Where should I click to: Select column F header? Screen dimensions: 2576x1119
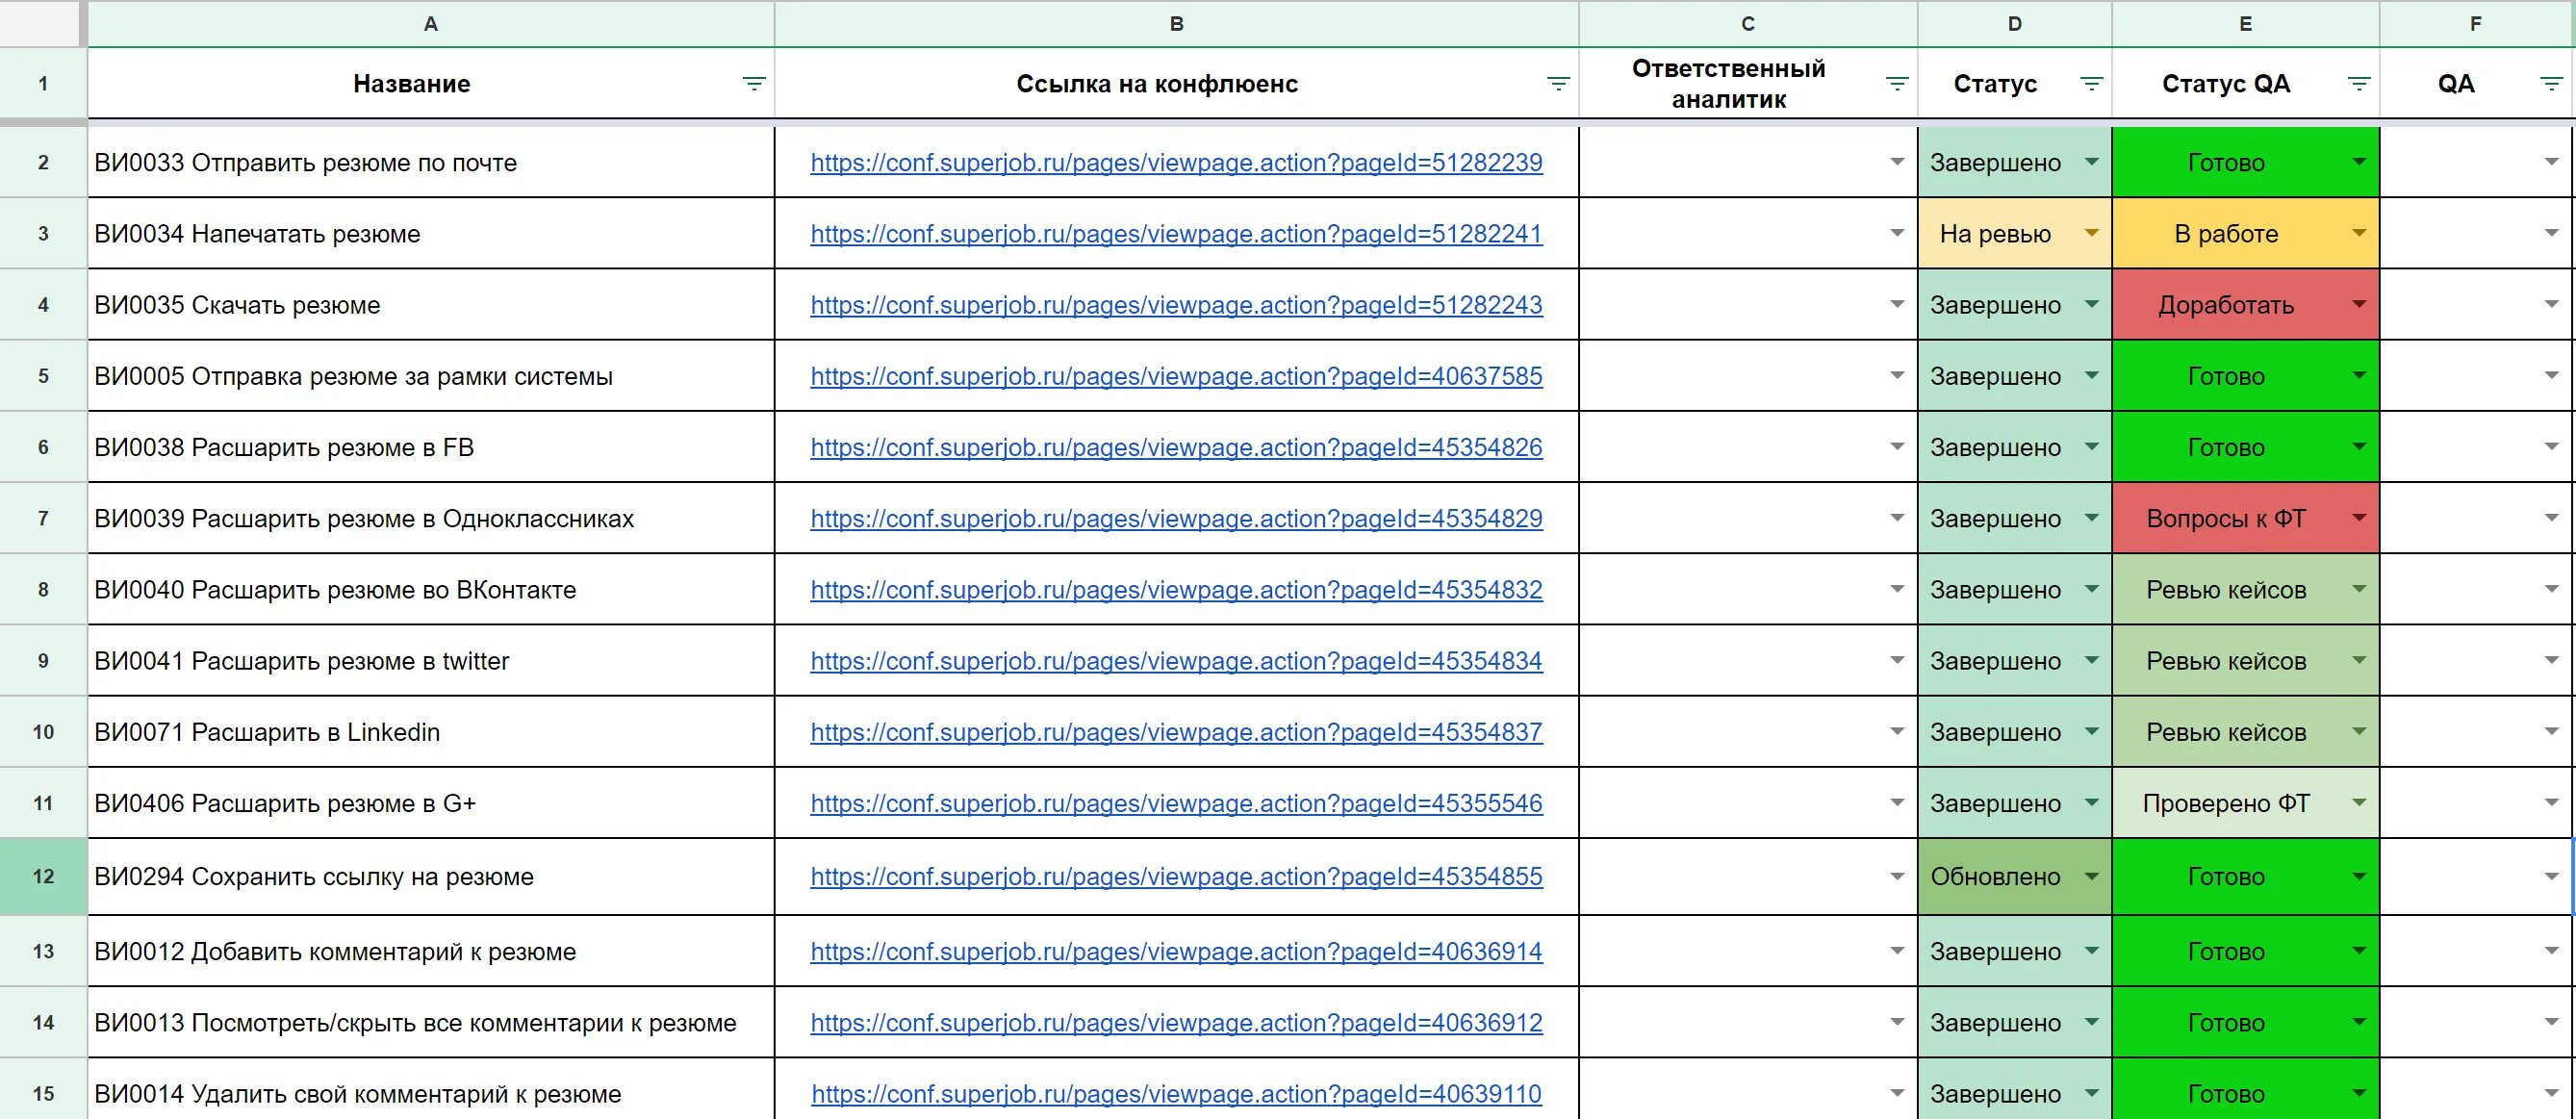2476,24
